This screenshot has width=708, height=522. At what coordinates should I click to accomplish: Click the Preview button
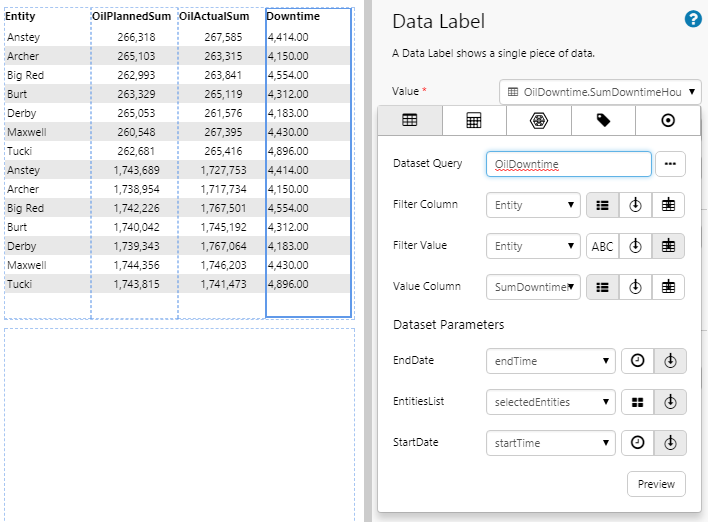point(656,484)
